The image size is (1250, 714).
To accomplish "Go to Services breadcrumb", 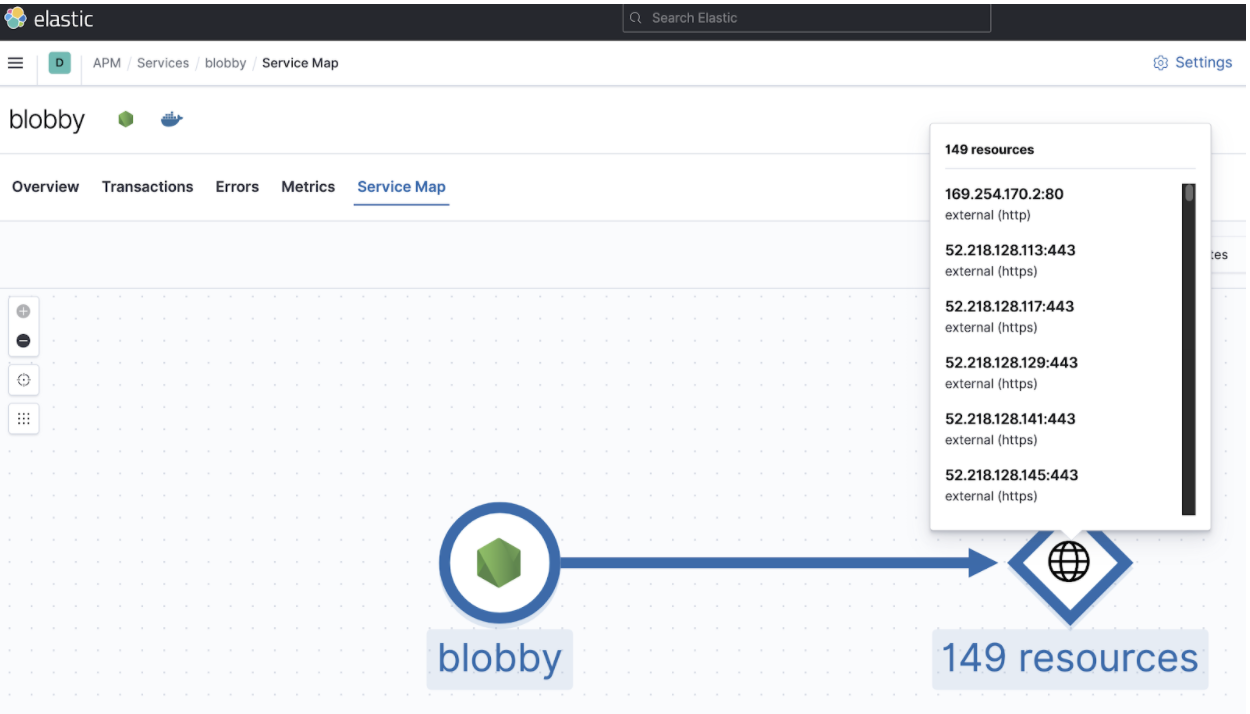I will point(163,63).
